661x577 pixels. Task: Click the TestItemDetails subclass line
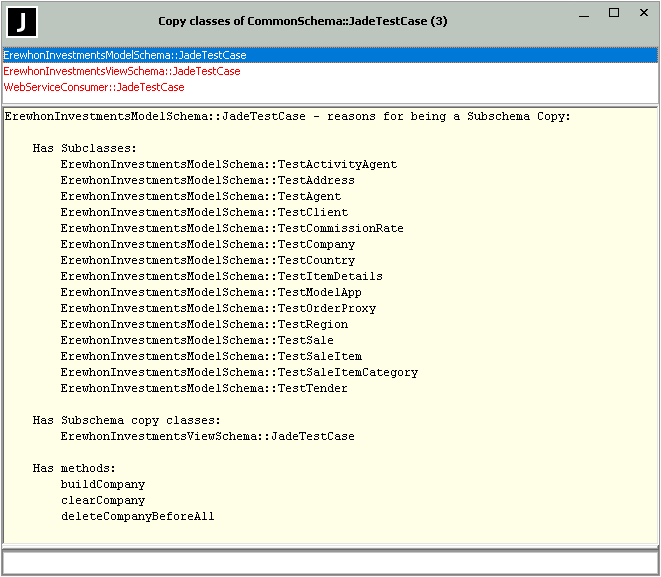coord(221,277)
